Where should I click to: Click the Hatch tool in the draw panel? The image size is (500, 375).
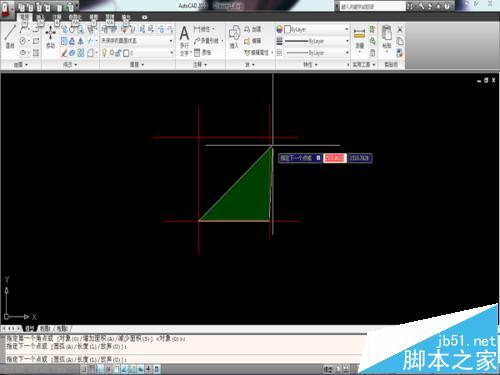click(36, 53)
